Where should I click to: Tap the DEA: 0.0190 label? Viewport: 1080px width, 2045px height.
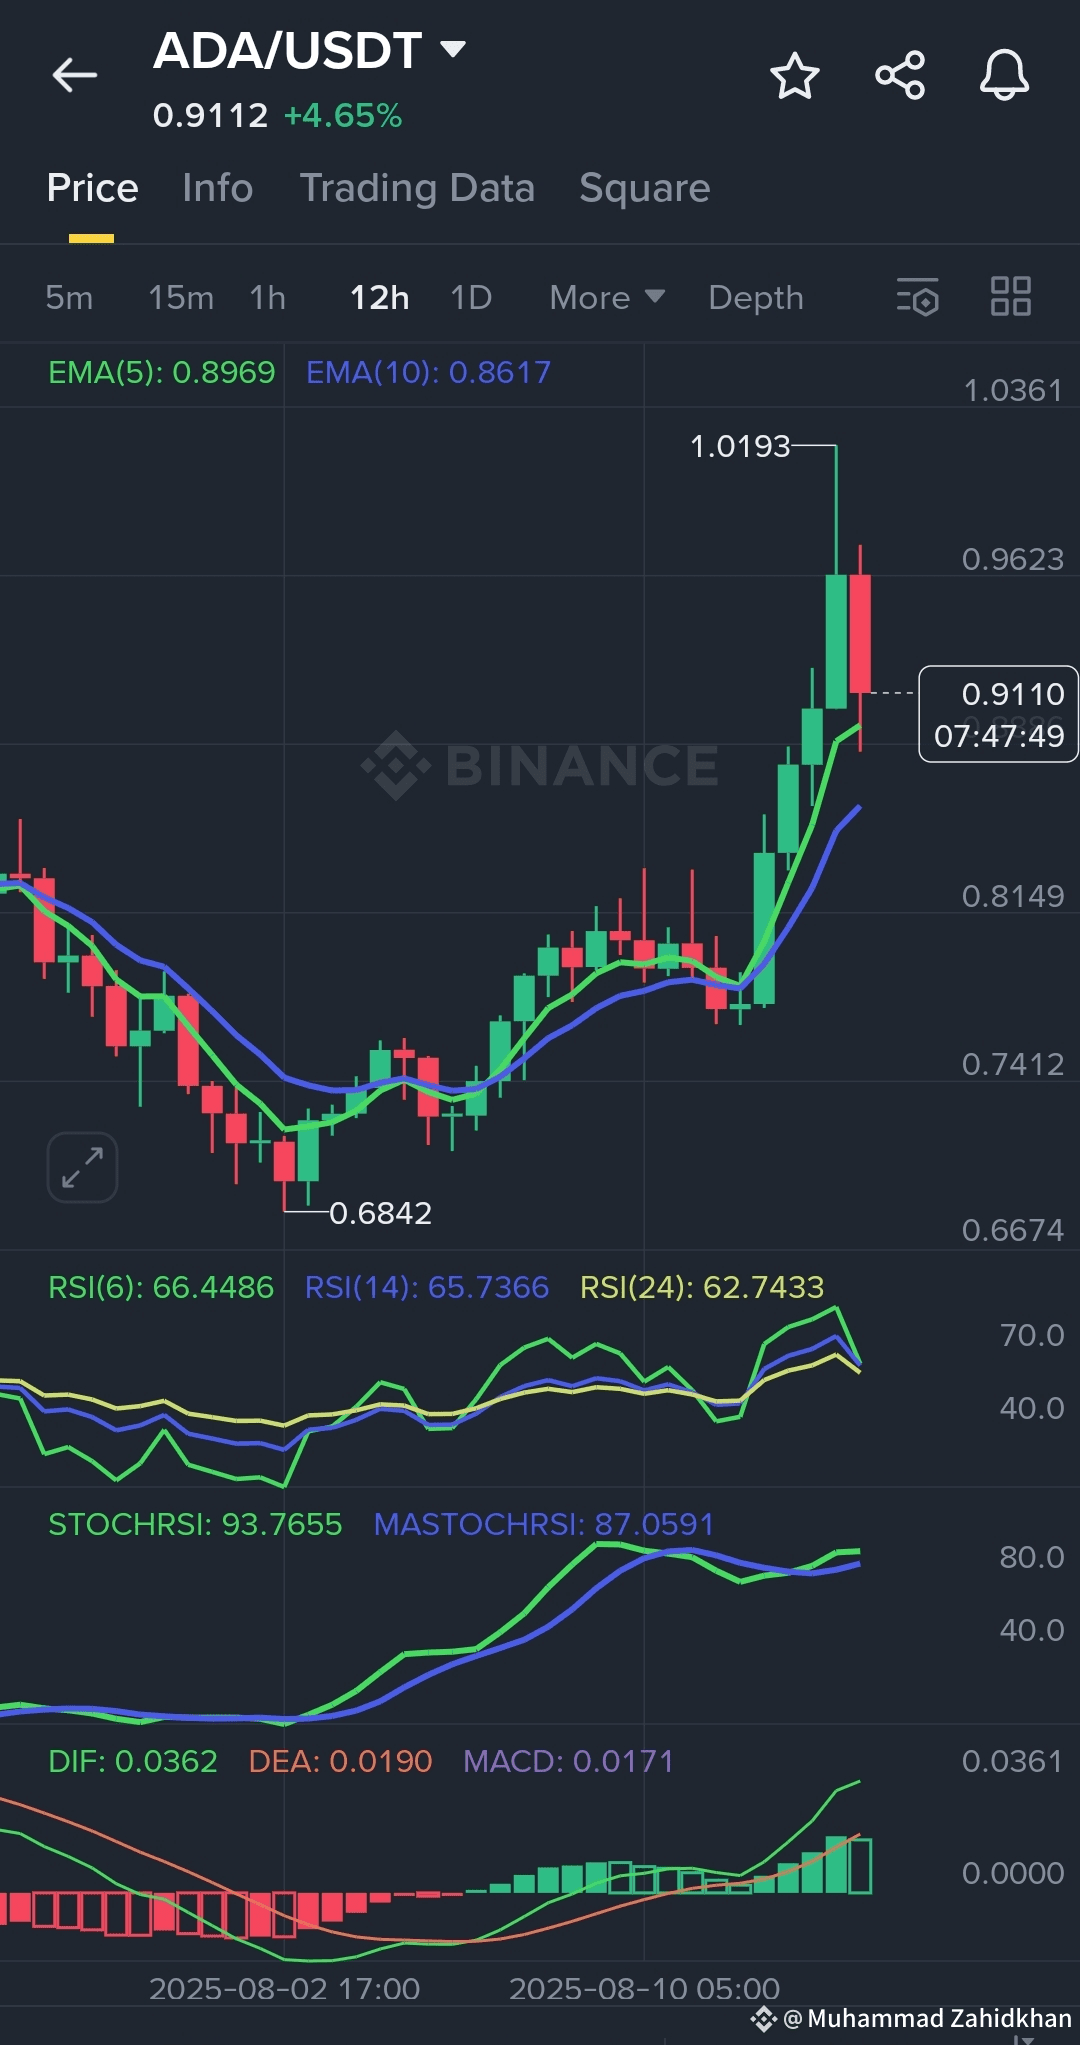(x=340, y=1761)
